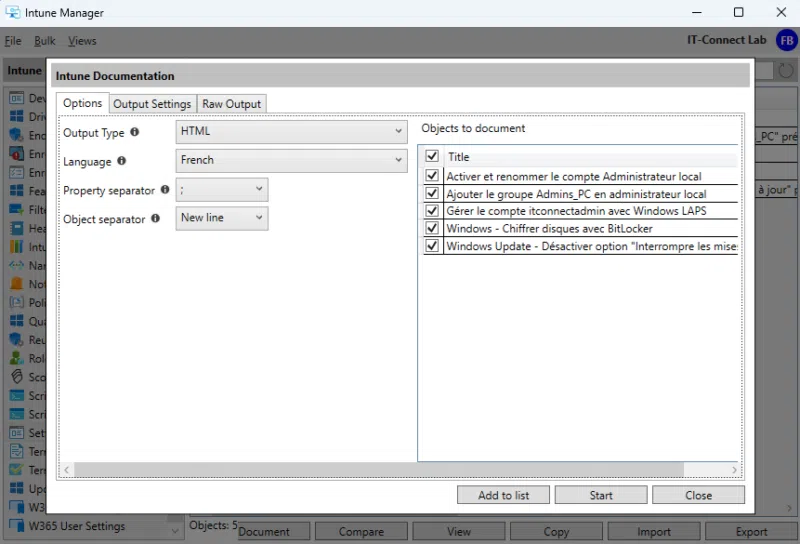Screen dimensions: 800x544
Task: Click the W365 User Settings icon in sidebar
Action: [16, 526]
